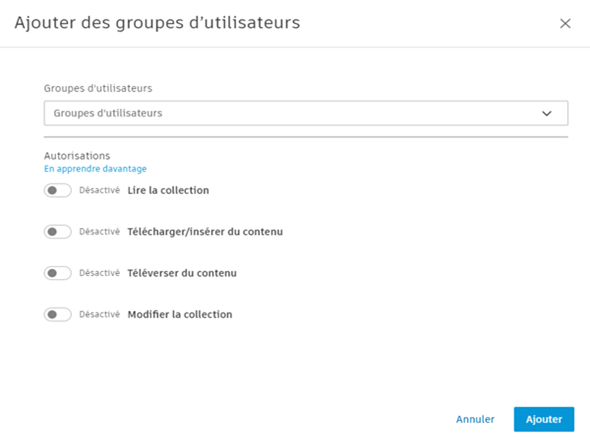Click the Lire la collection label

(x=168, y=190)
